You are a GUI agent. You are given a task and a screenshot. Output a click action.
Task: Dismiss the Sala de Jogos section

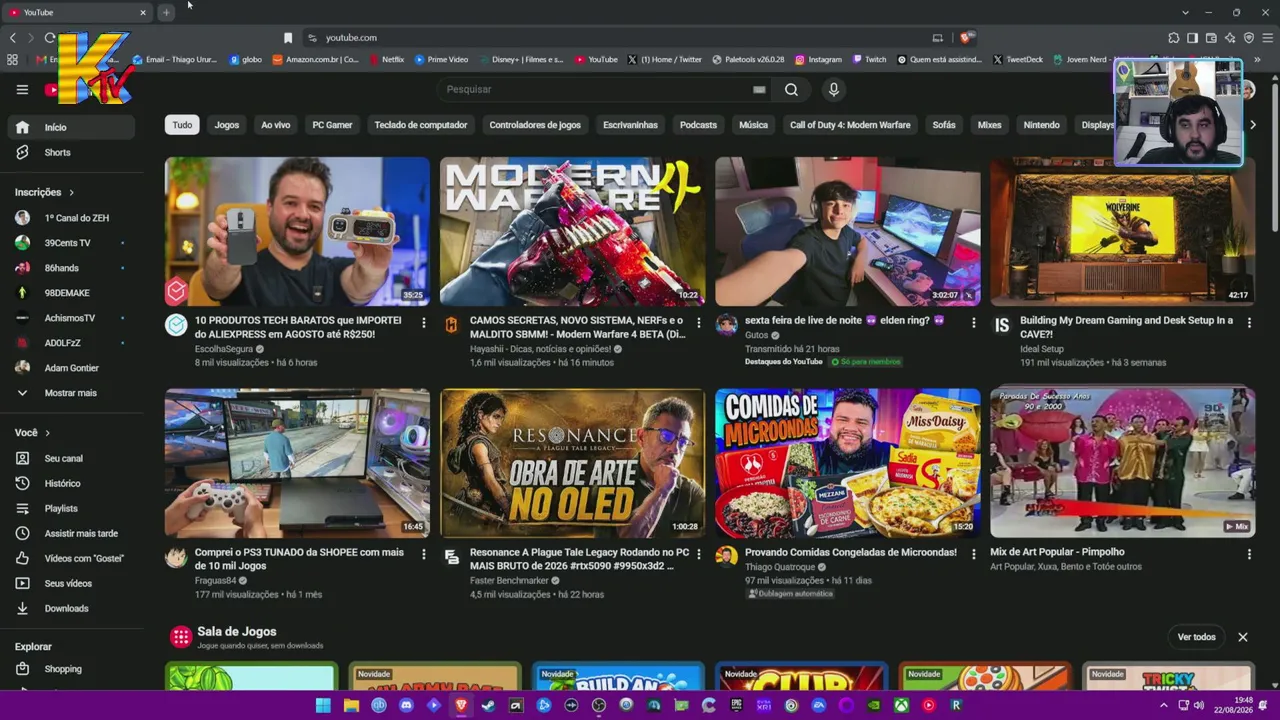click(x=1243, y=637)
